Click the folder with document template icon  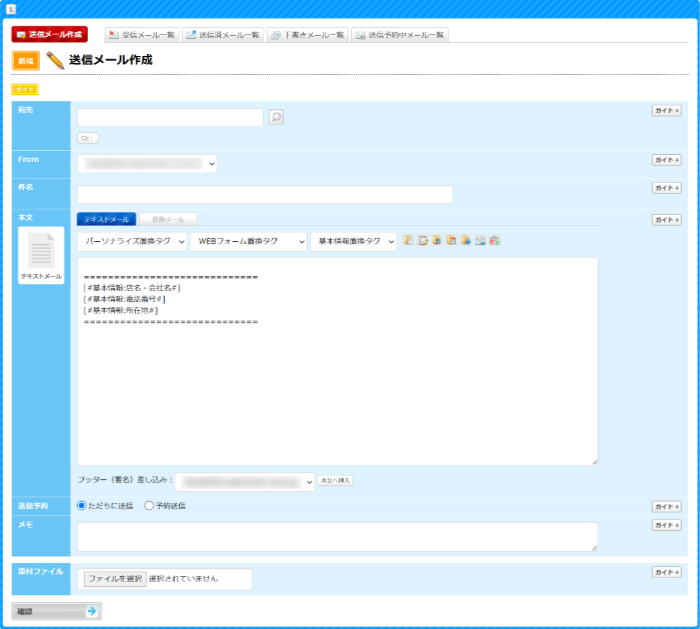click(408, 240)
